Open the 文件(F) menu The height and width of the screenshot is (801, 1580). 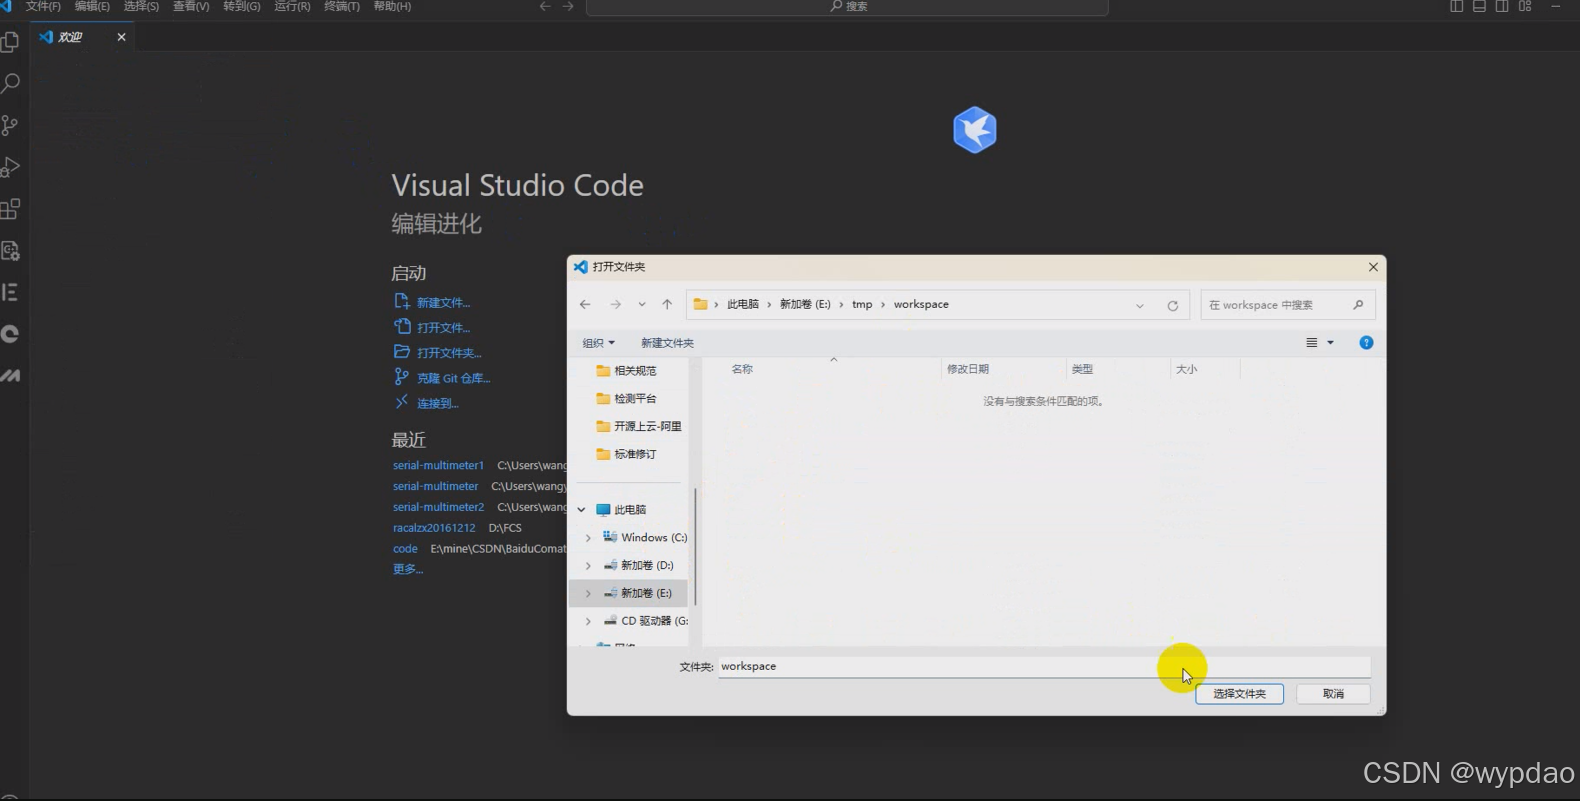pyautogui.click(x=43, y=6)
